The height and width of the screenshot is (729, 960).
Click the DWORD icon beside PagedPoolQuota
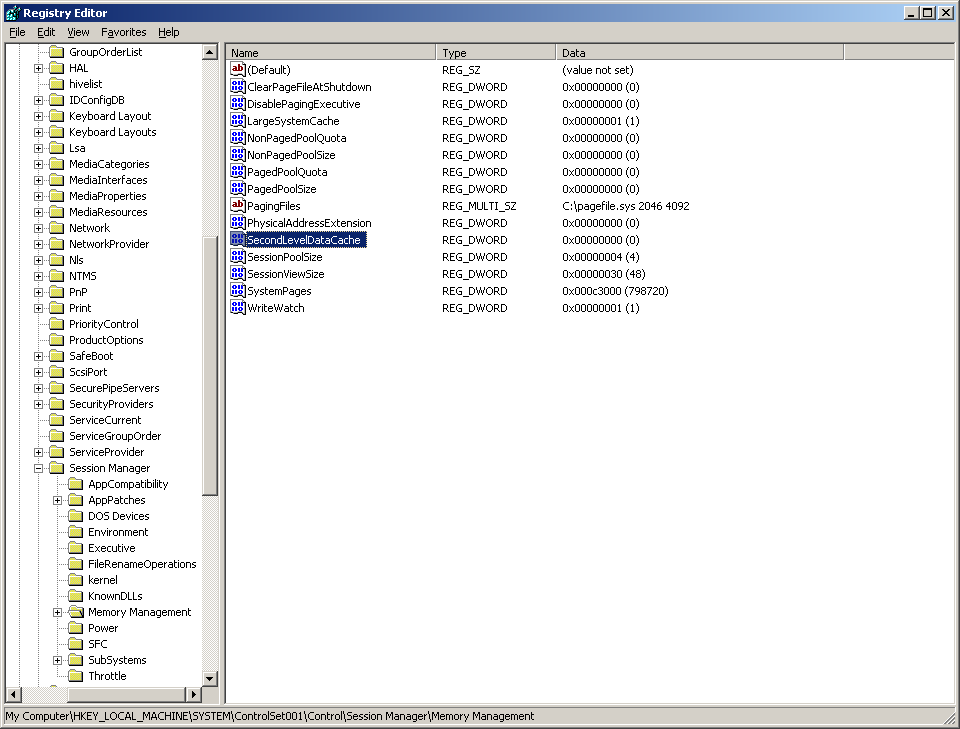click(x=238, y=171)
